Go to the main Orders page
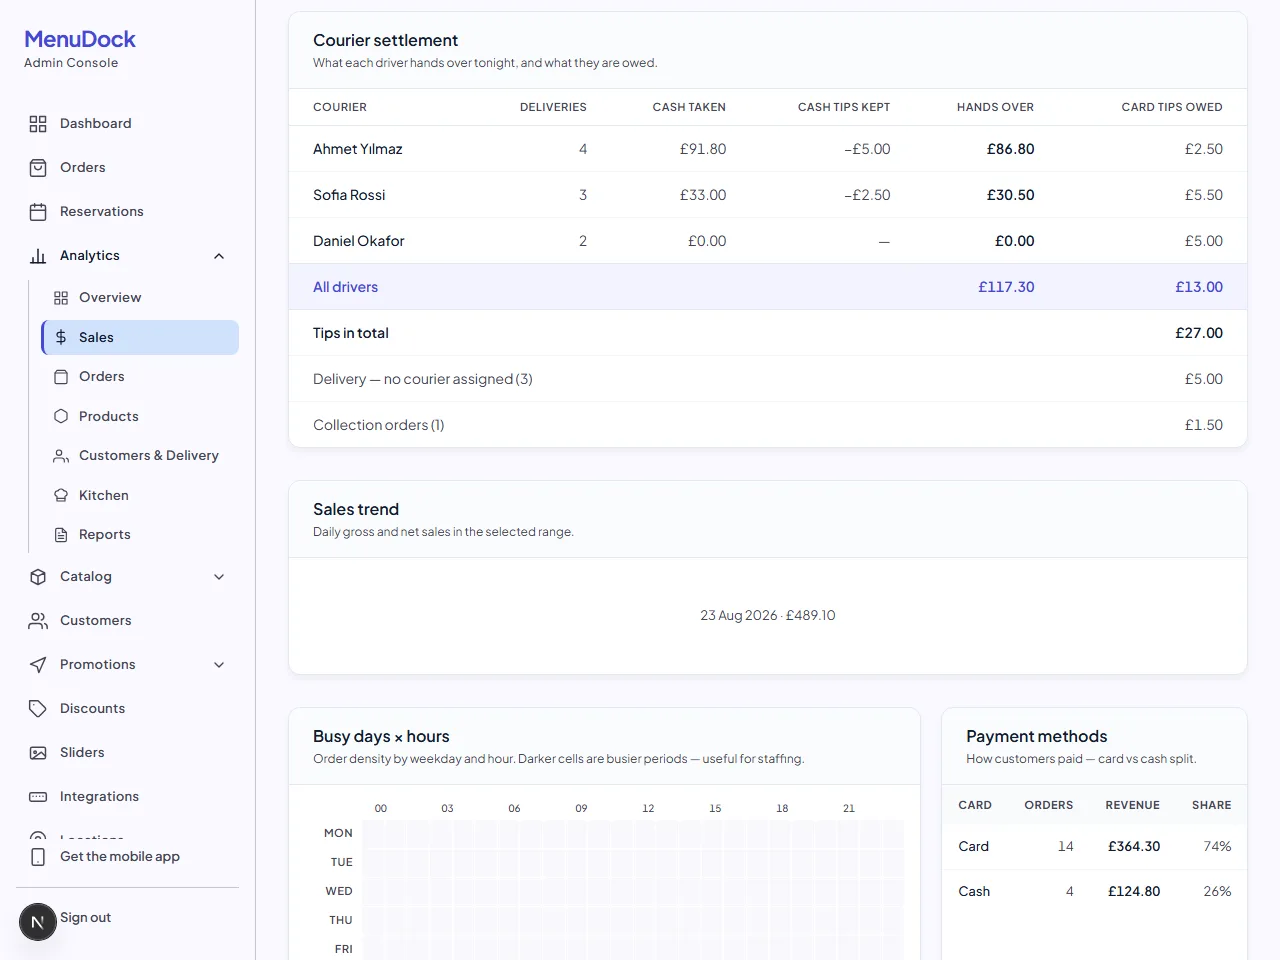This screenshot has height=960, width=1280. pyautogui.click(x=127, y=168)
